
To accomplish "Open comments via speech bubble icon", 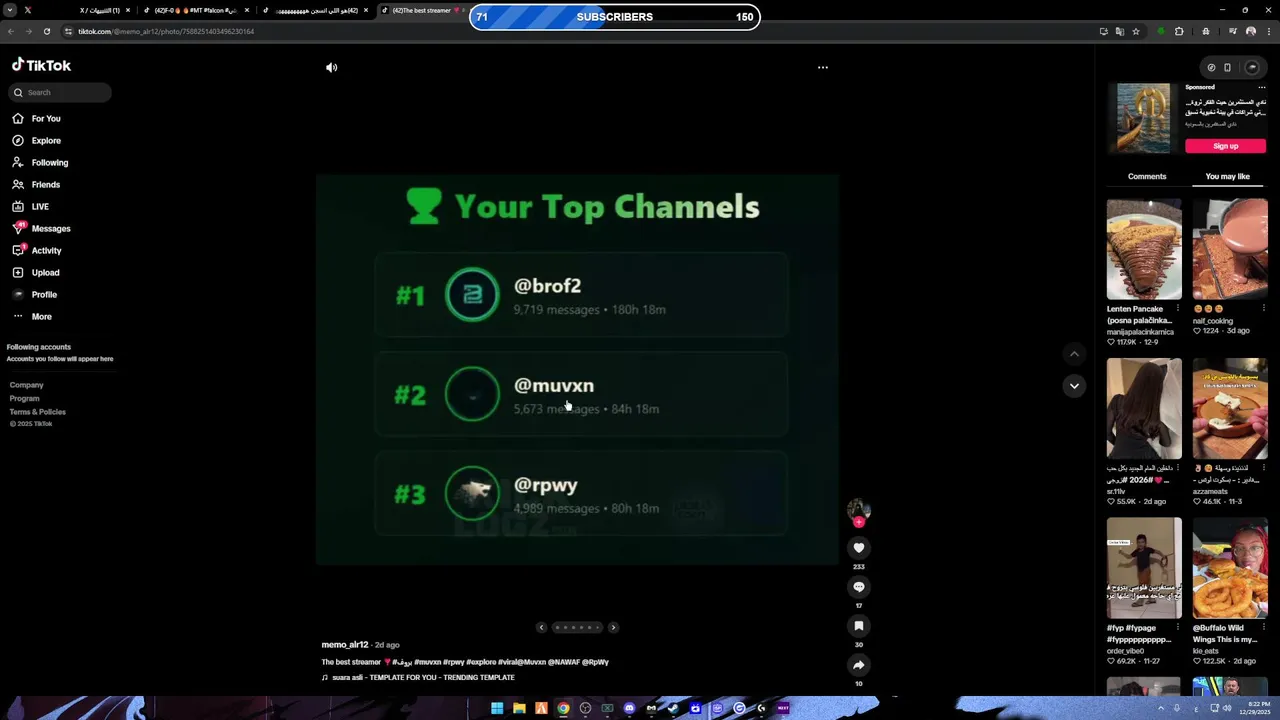I will [858, 587].
